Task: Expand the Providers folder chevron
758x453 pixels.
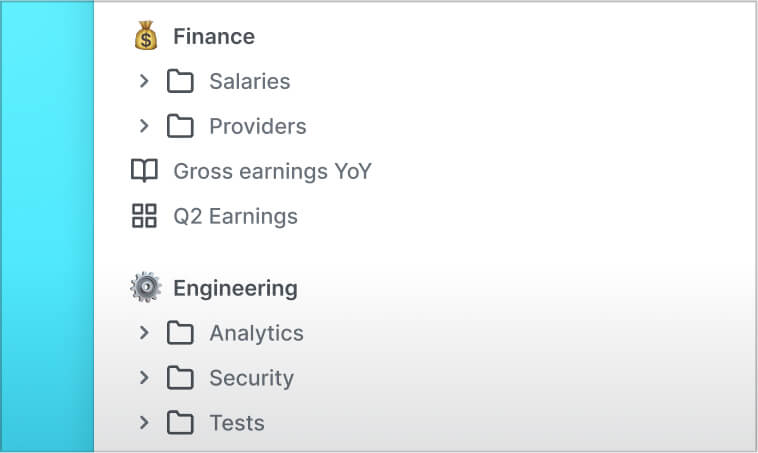Action: (x=144, y=126)
